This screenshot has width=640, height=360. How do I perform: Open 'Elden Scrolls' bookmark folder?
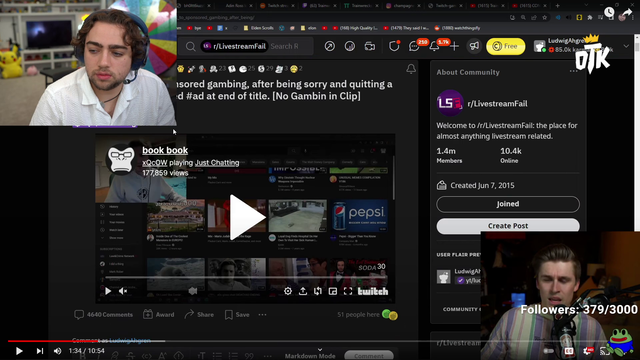point(258,28)
